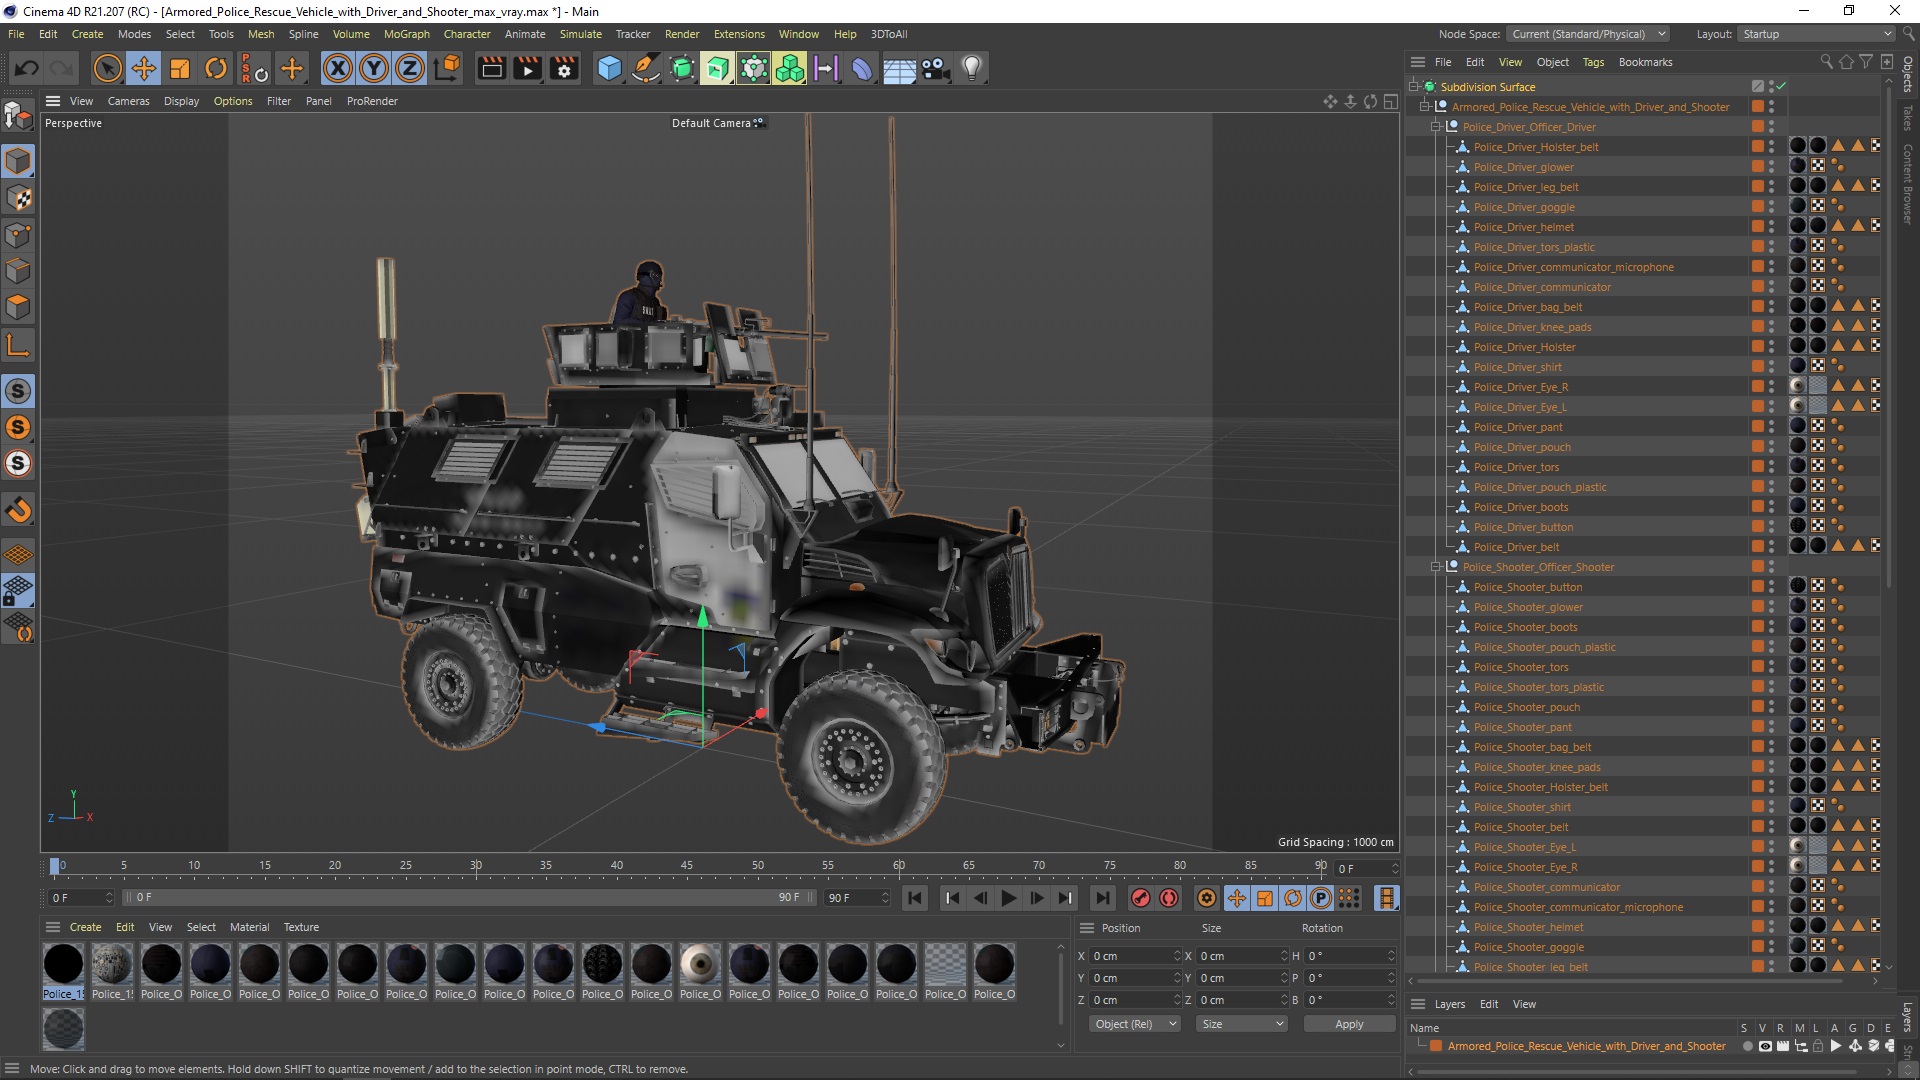Click the Apply button in coordinates
Image resolution: width=1920 pixels, height=1080 pixels.
[x=1349, y=1024]
